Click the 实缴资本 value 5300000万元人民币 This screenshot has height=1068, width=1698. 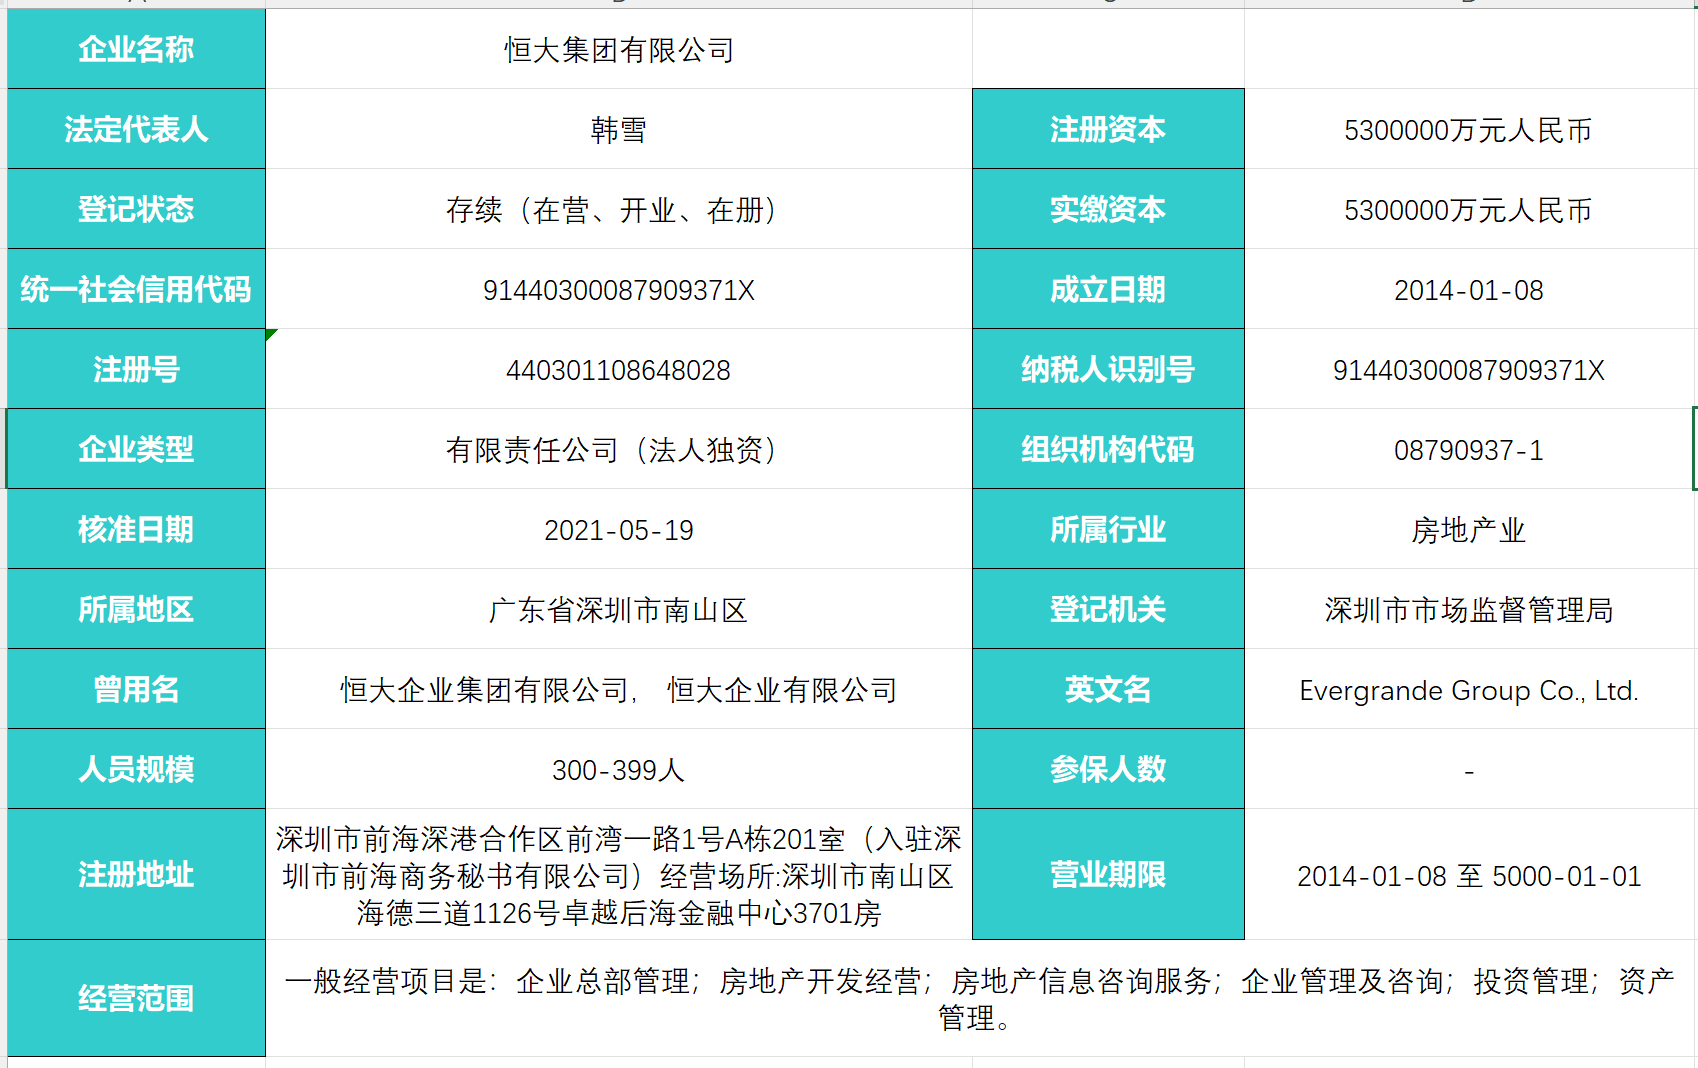coord(1469,209)
